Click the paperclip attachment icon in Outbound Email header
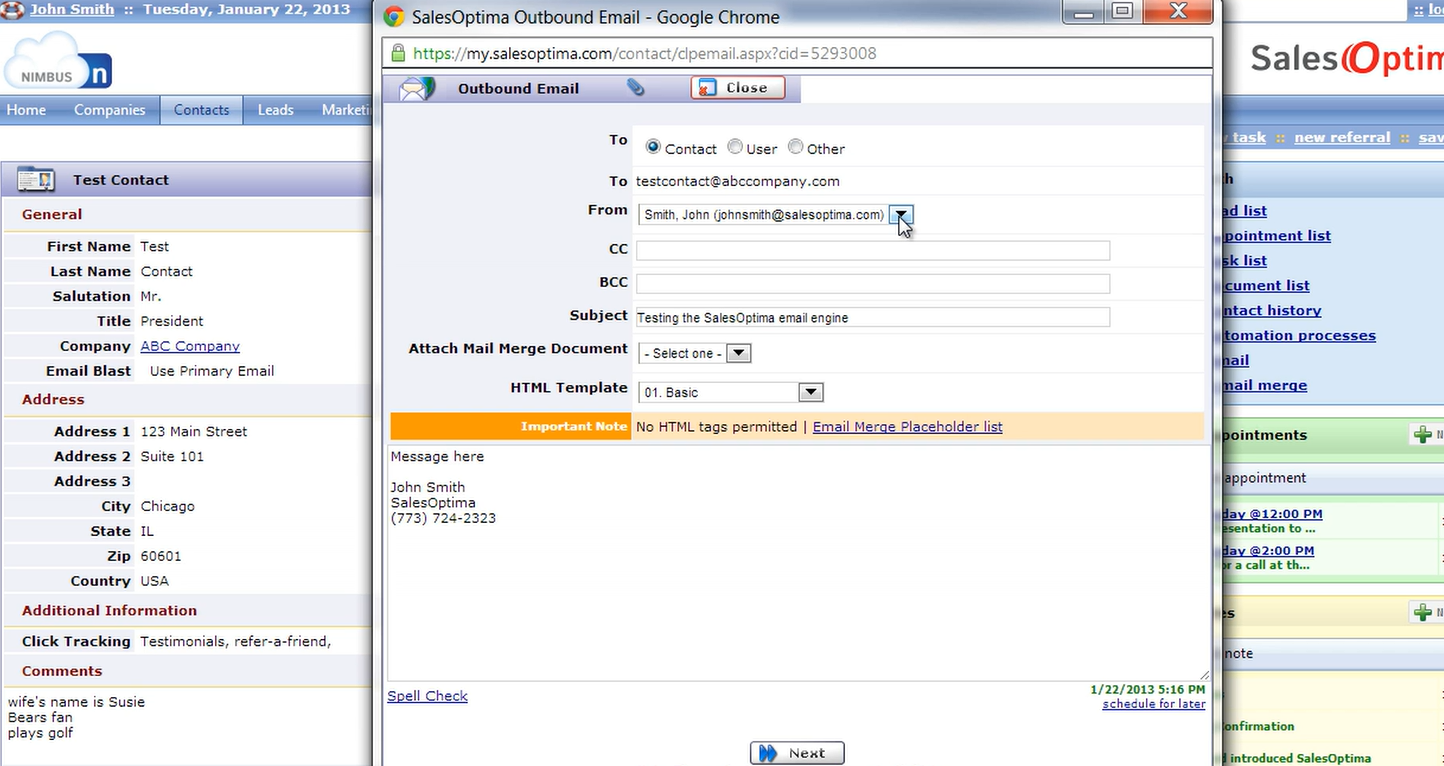This screenshot has height=766, width=1444. point(637,87)
